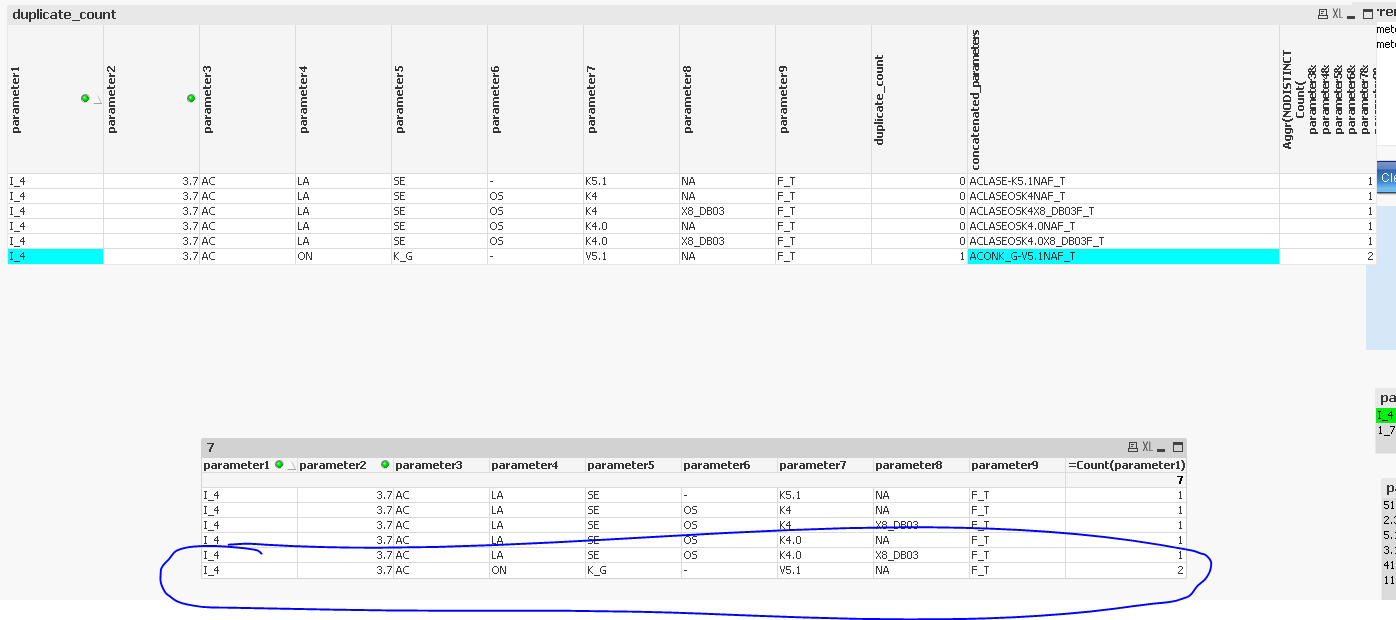Select K5.1 in duplicate_count table

click(x=631, y=181)
